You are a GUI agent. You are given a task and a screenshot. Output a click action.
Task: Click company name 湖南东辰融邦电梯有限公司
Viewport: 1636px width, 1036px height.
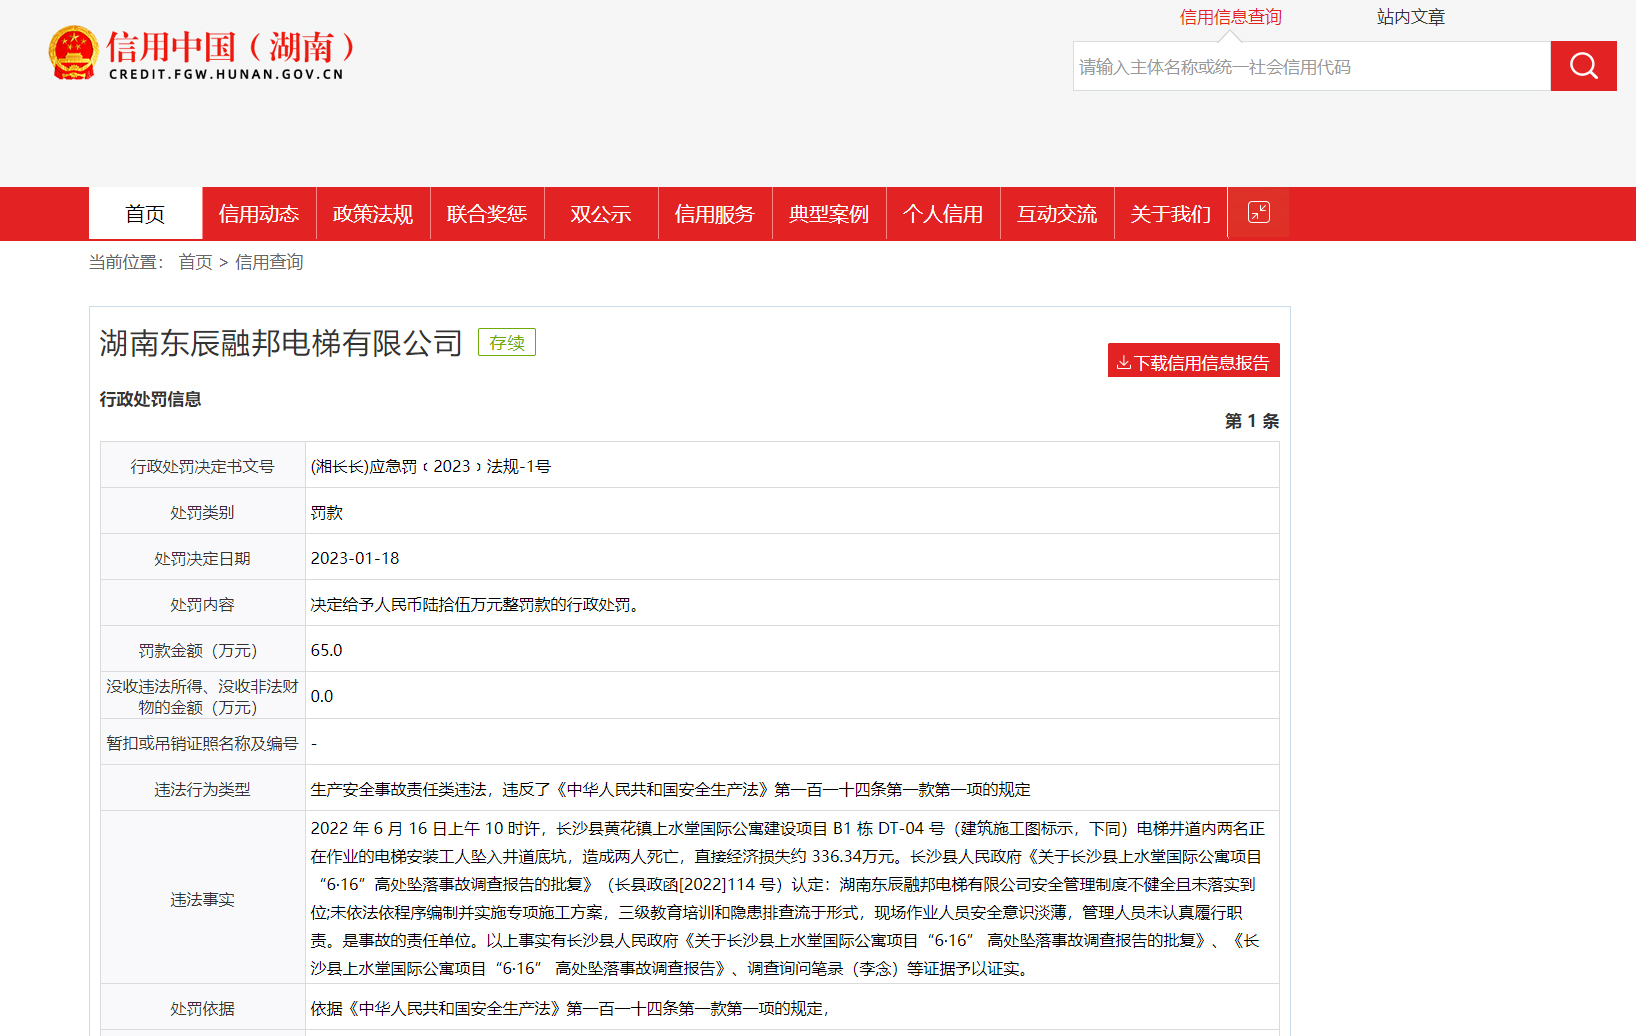click(x=281, y=343)
